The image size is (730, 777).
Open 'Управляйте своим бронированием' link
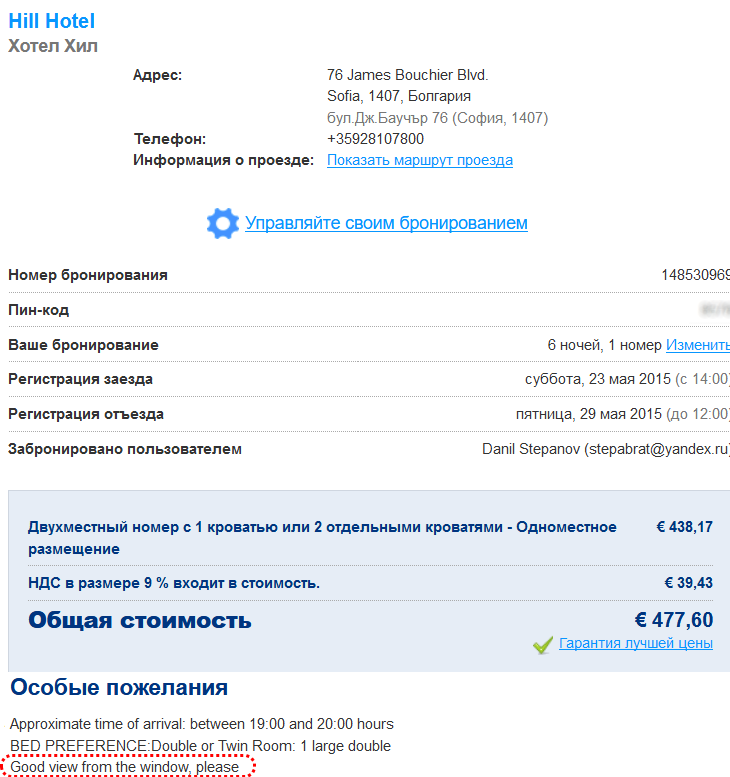pyautogui.click(x=386, y=223)
